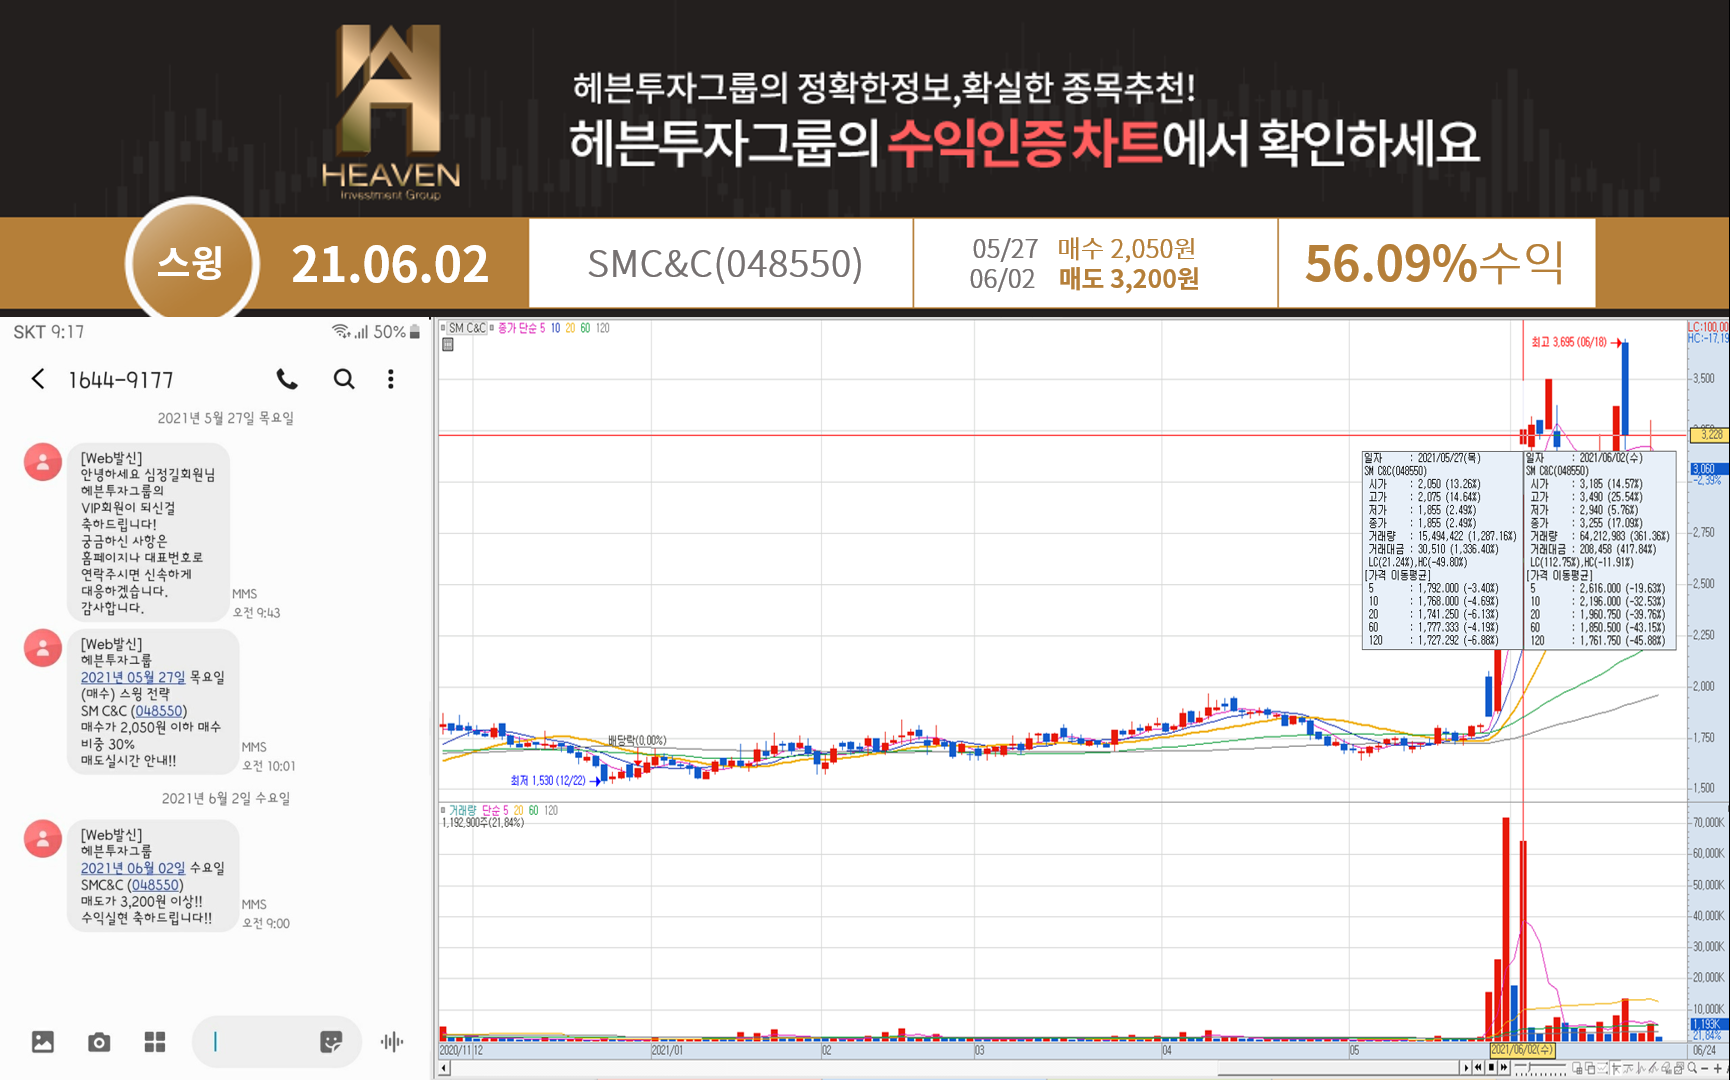
Task: Toggle the small box left of 종가 단순
Action: click(x=492, y=328)
